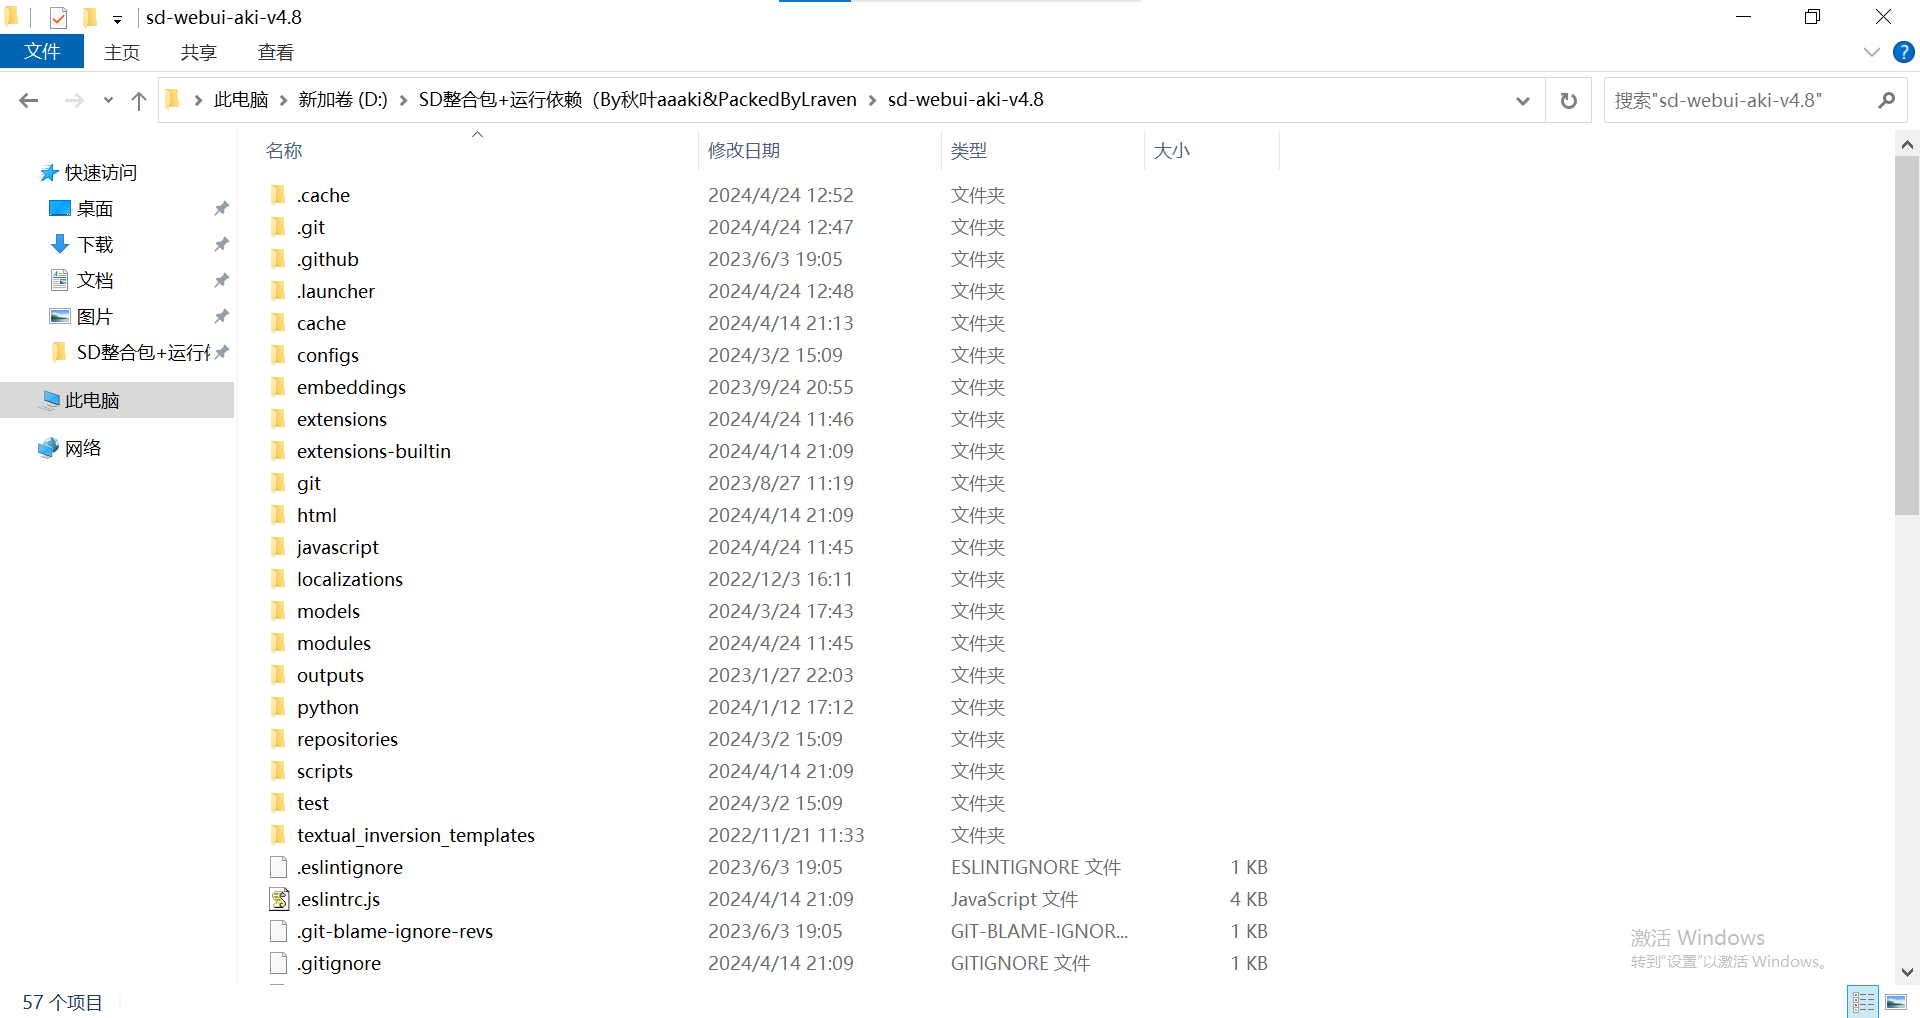Image resolution: width=1920 pixels, height=1018 pixels.
Task: Select 桌面 in Quick access
Action: tap(95, 209)
